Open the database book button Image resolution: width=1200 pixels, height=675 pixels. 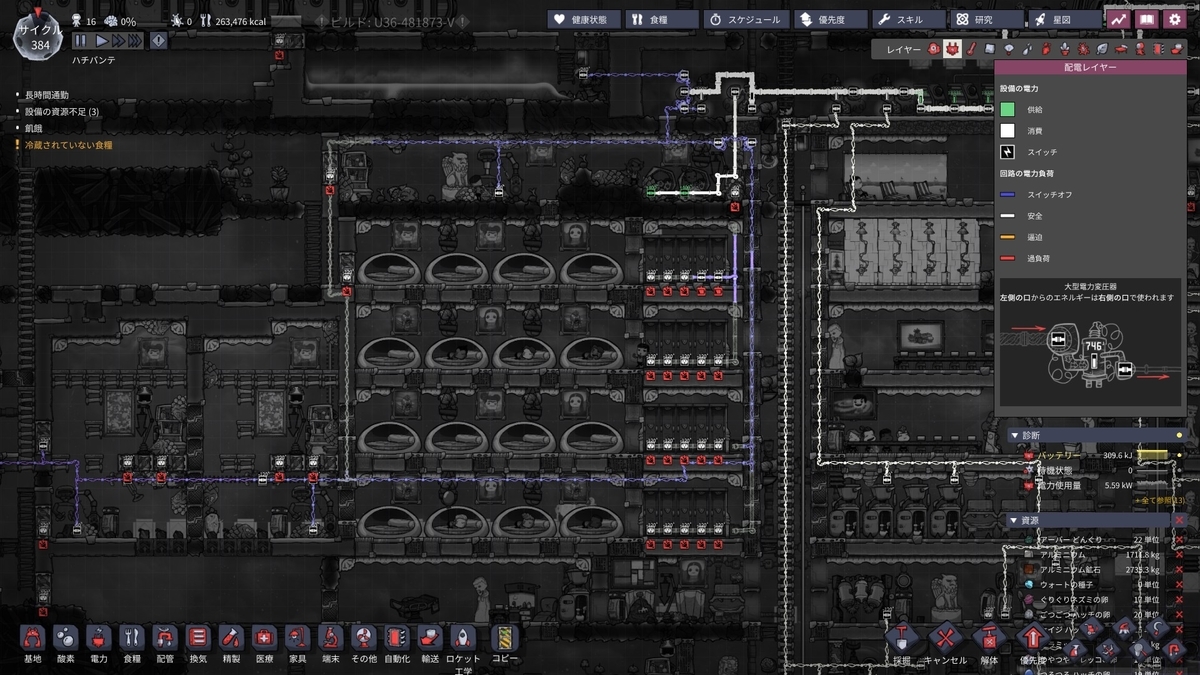1146,19
